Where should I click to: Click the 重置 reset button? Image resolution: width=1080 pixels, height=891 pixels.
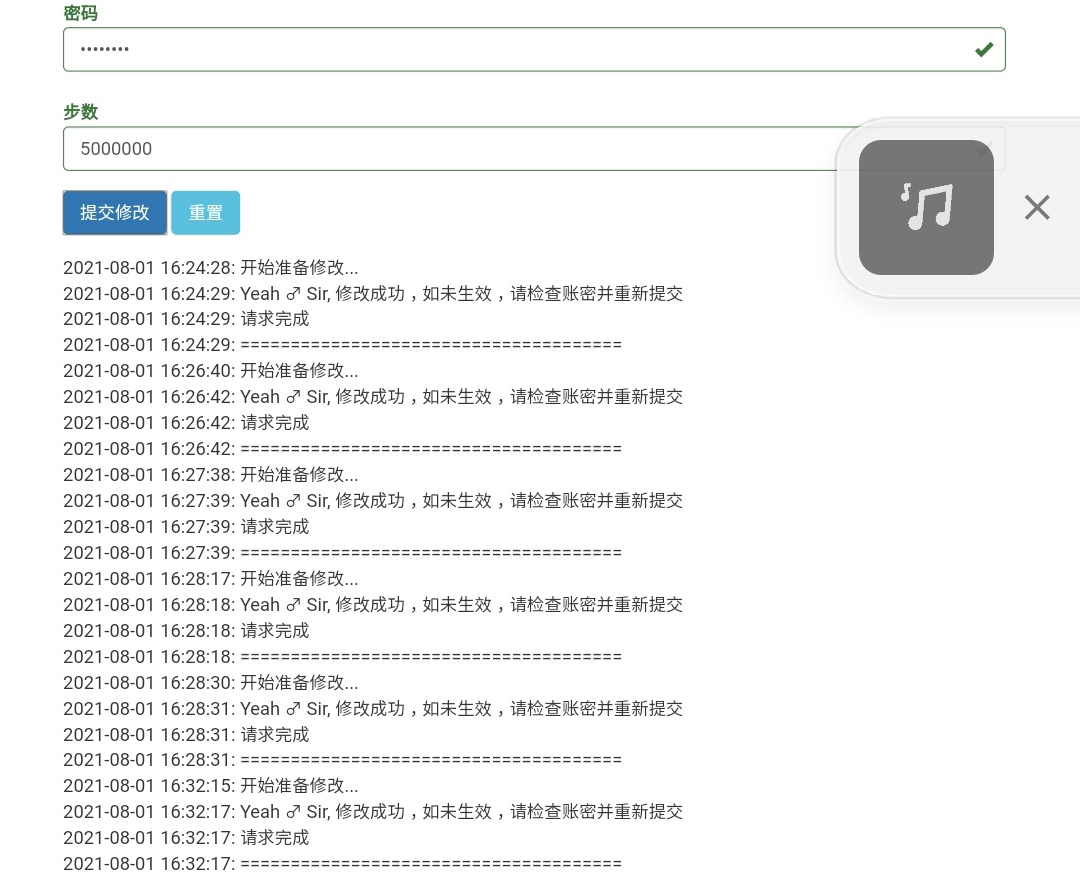(205, 213)
